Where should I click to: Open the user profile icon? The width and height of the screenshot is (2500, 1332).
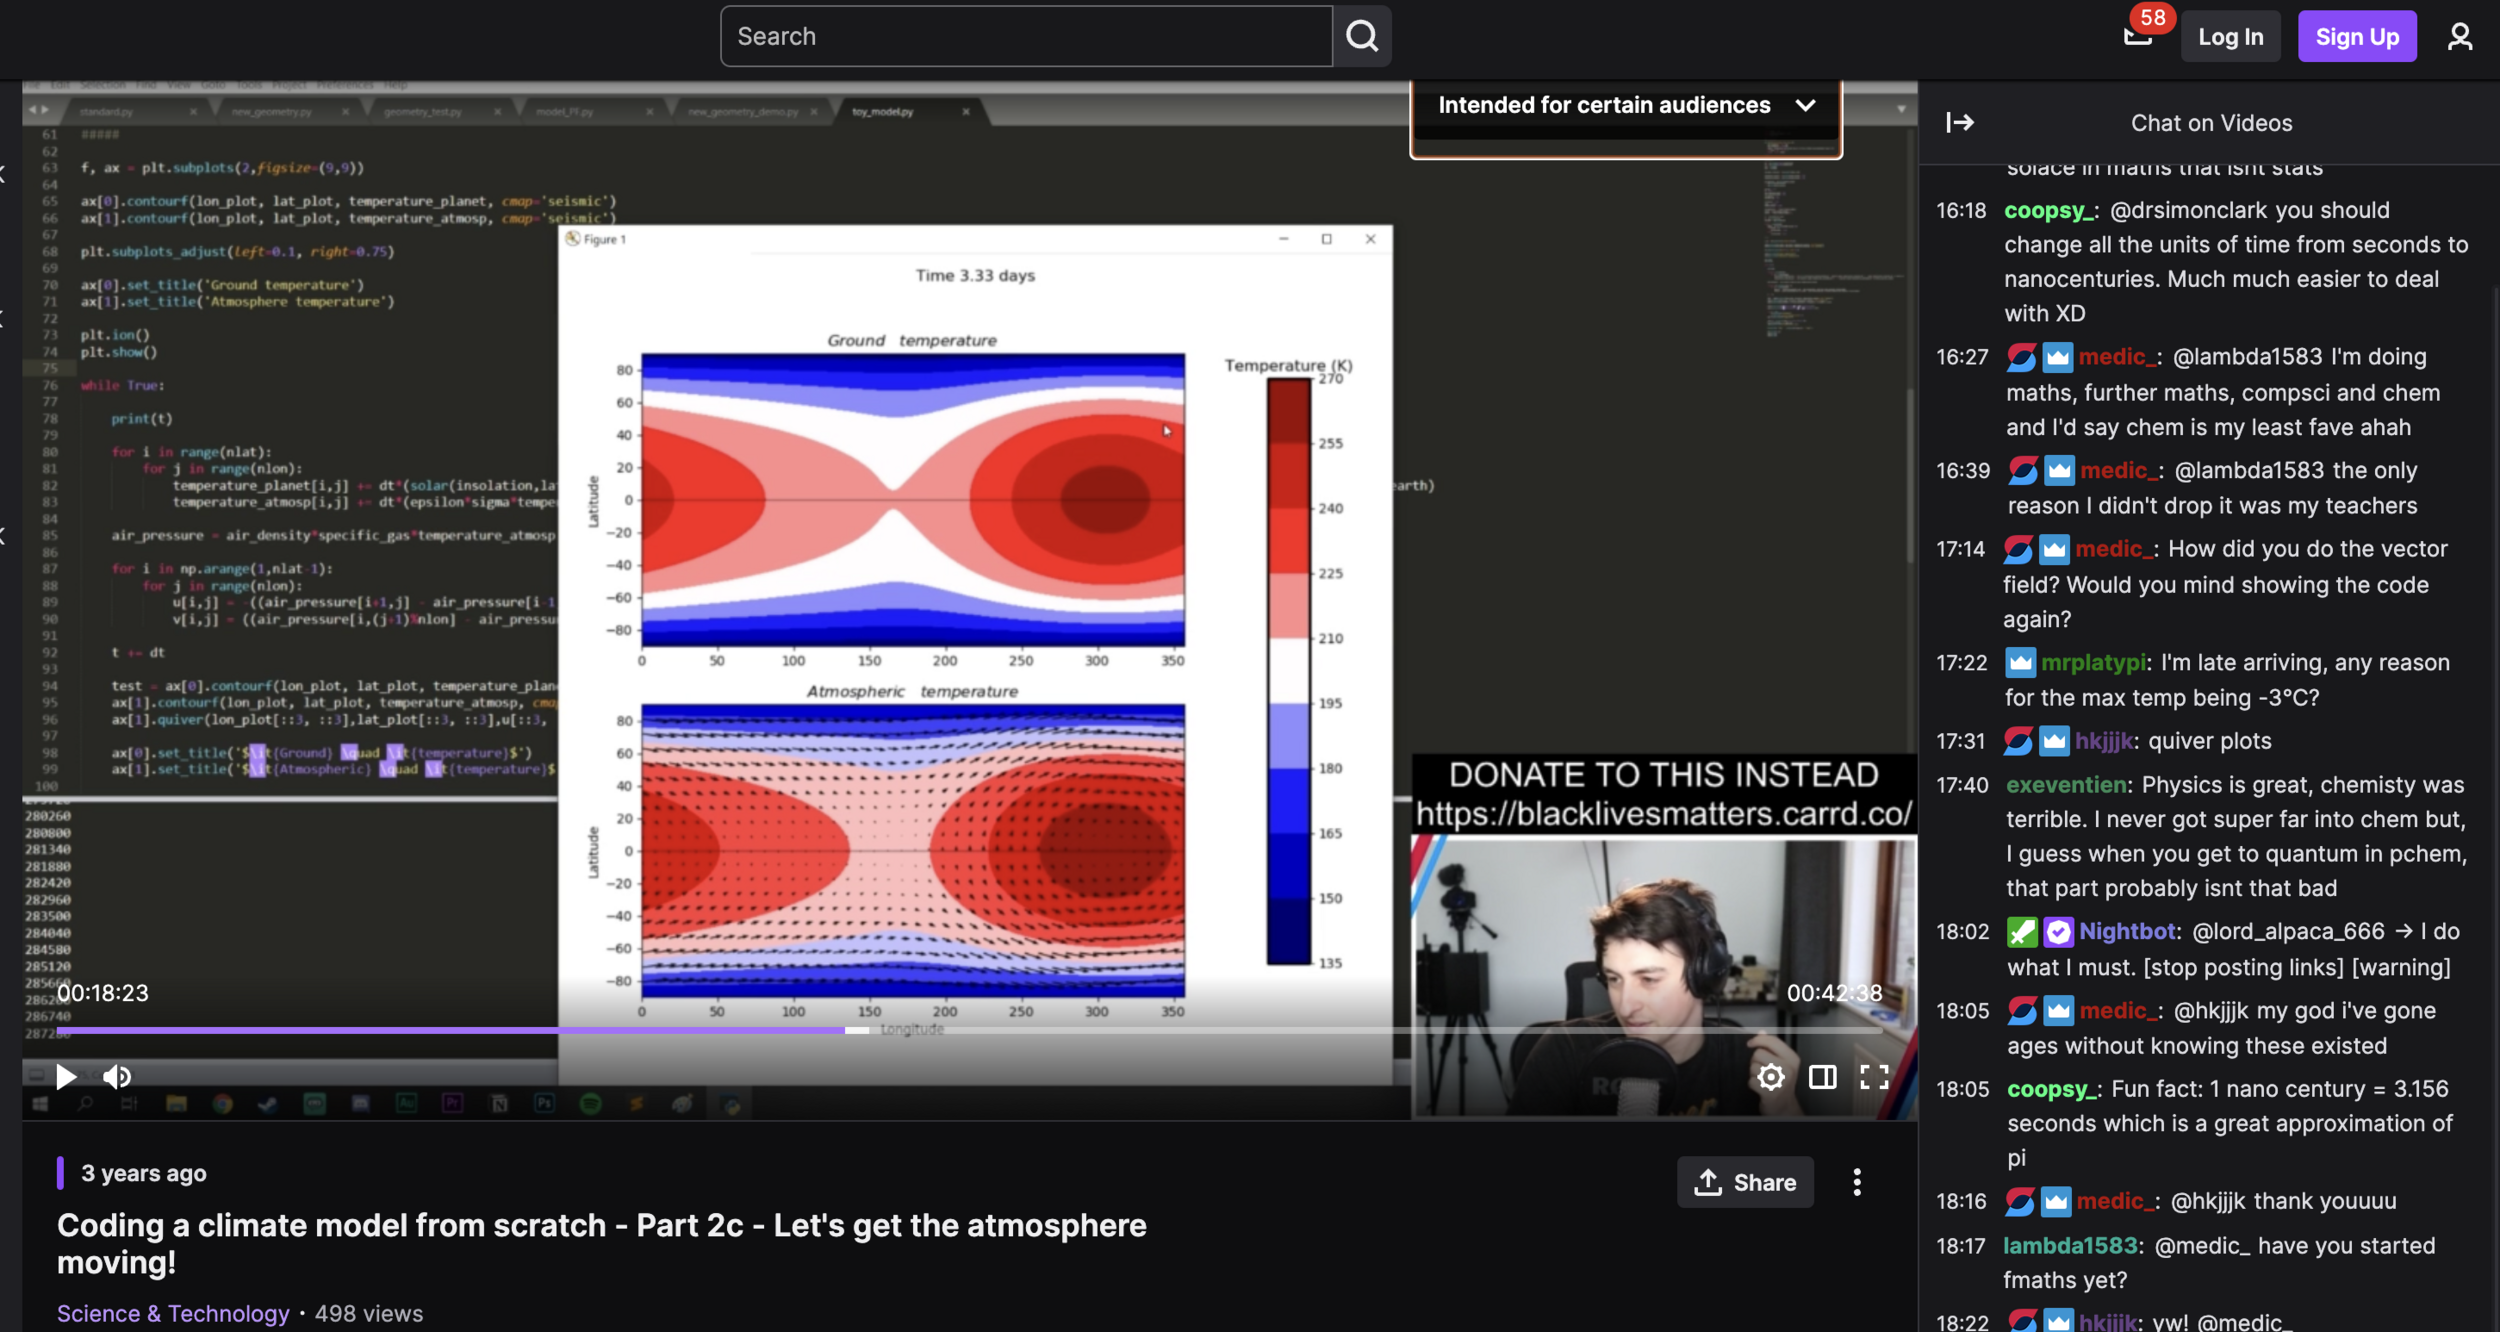click(x=2459, y=37)
